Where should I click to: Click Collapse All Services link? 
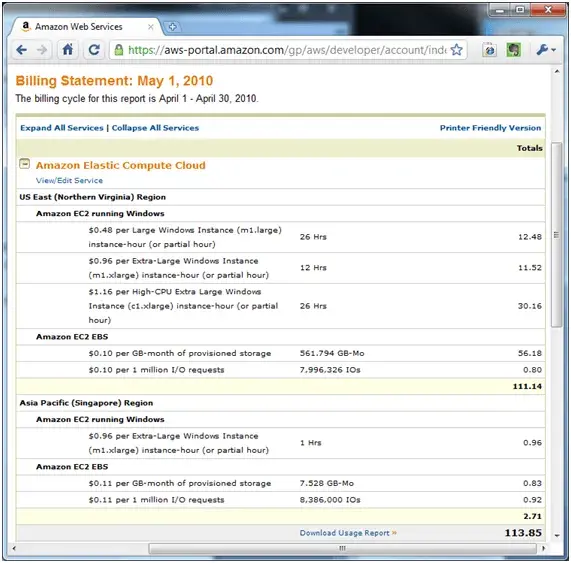pyautogui.click(x=155, y=128)
